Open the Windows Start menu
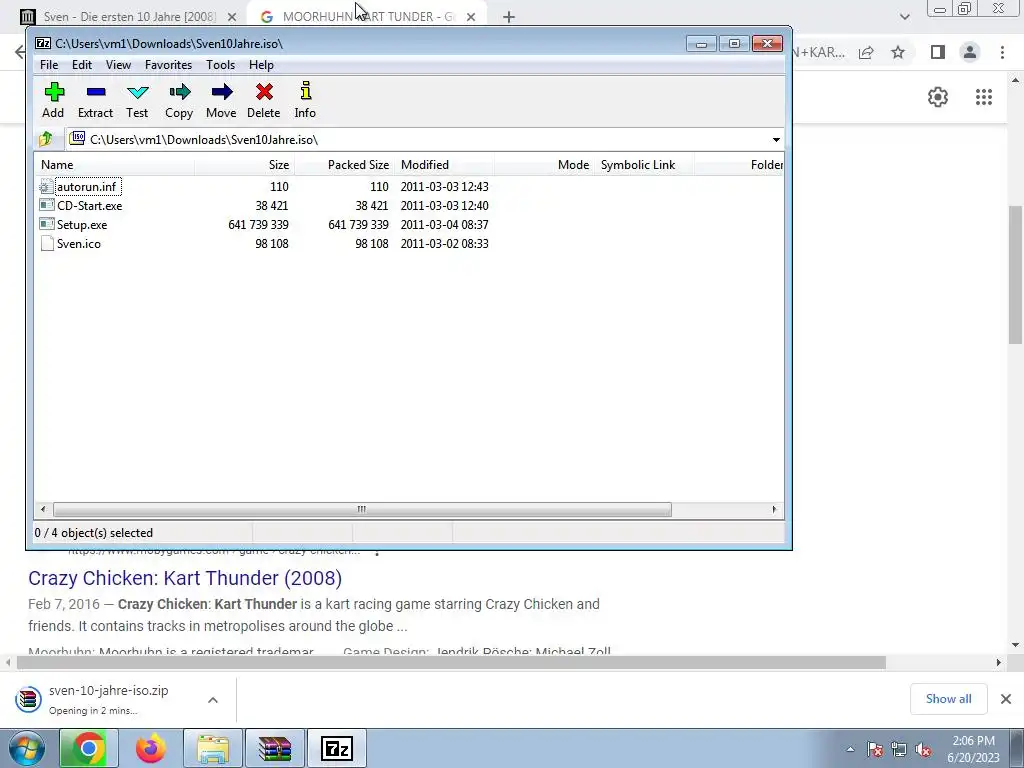Image resolution: width=1024 pixels, height=768 pixels. (26, 748)
